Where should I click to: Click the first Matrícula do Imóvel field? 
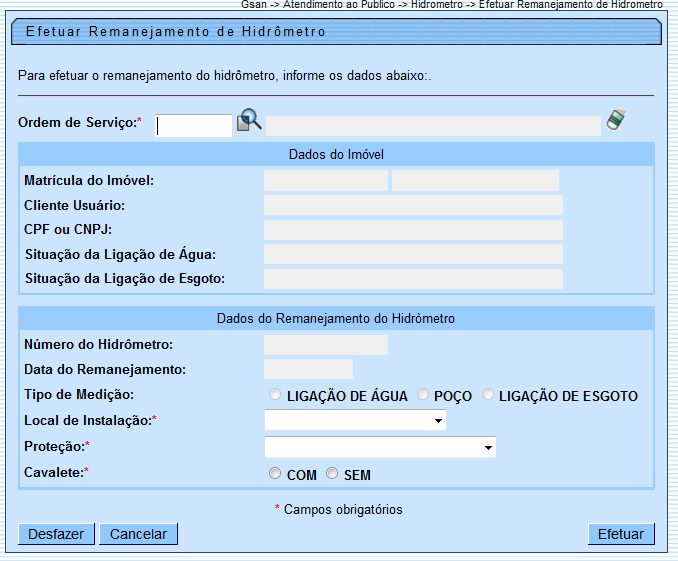[325, 181]
